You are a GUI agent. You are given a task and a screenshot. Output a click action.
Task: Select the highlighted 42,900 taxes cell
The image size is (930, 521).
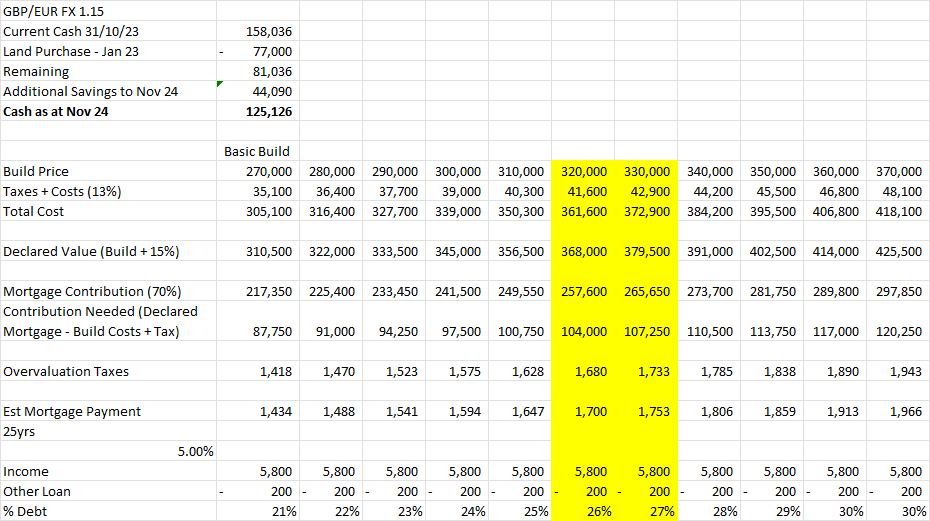coord(646,191)
